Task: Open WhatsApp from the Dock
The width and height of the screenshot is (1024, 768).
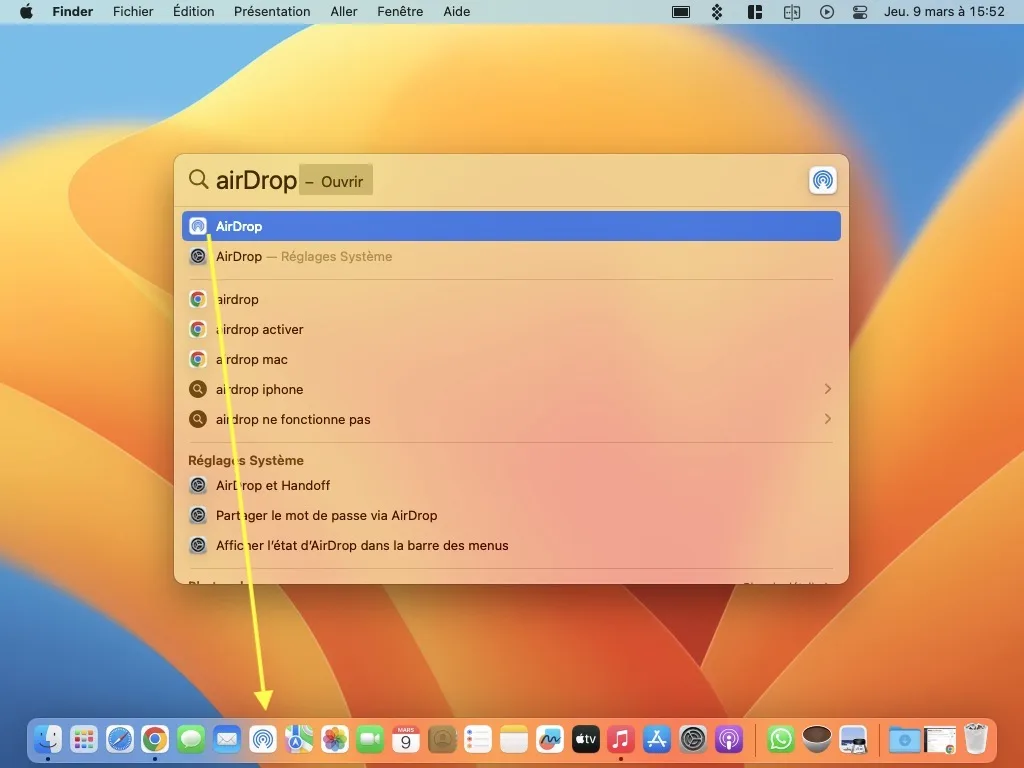Action: coord(781,738)
